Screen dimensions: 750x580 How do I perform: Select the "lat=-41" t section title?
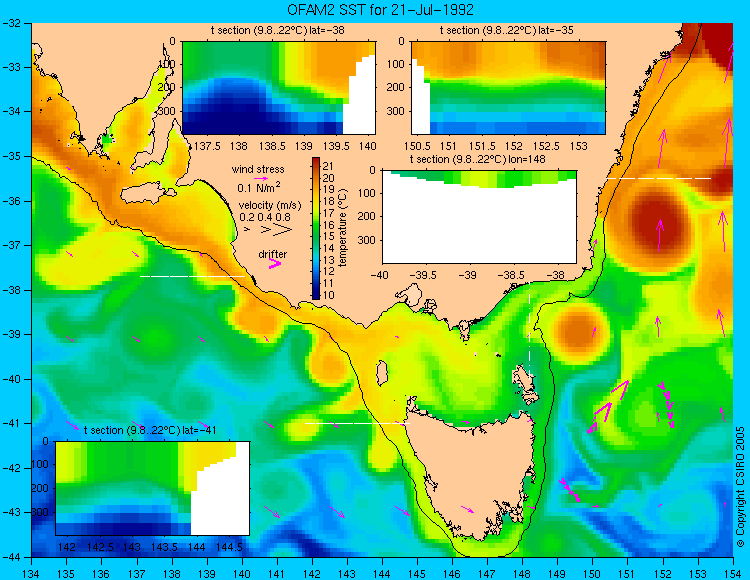[150, 430]
